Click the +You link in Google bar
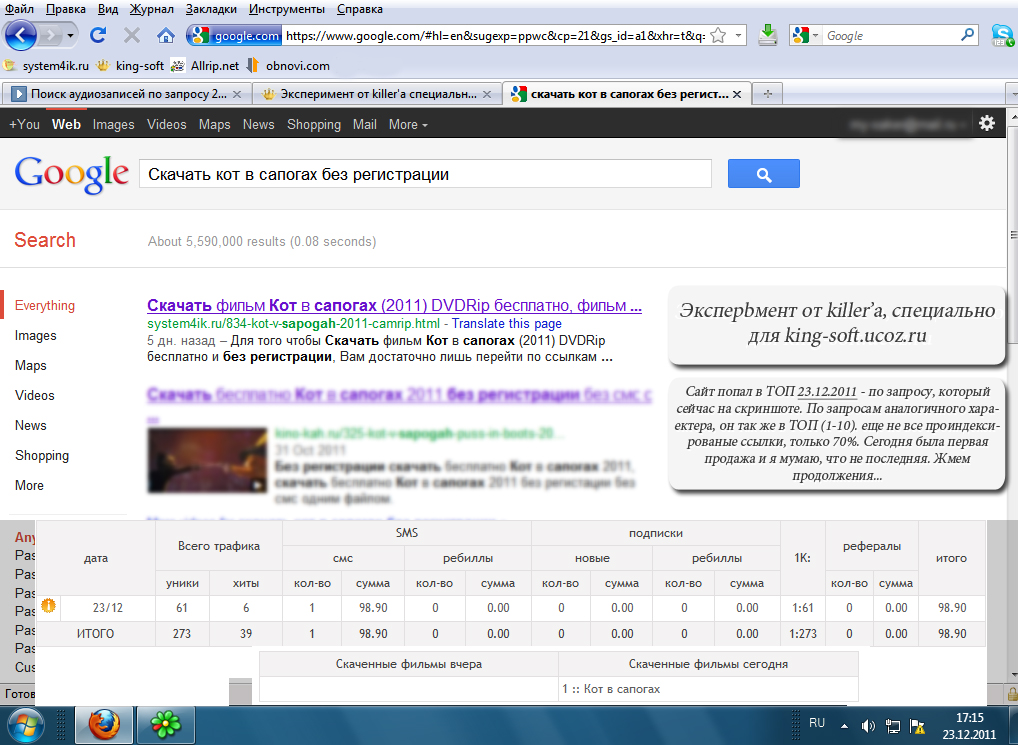Screen dimensions: 1018x745 (25, 124)
